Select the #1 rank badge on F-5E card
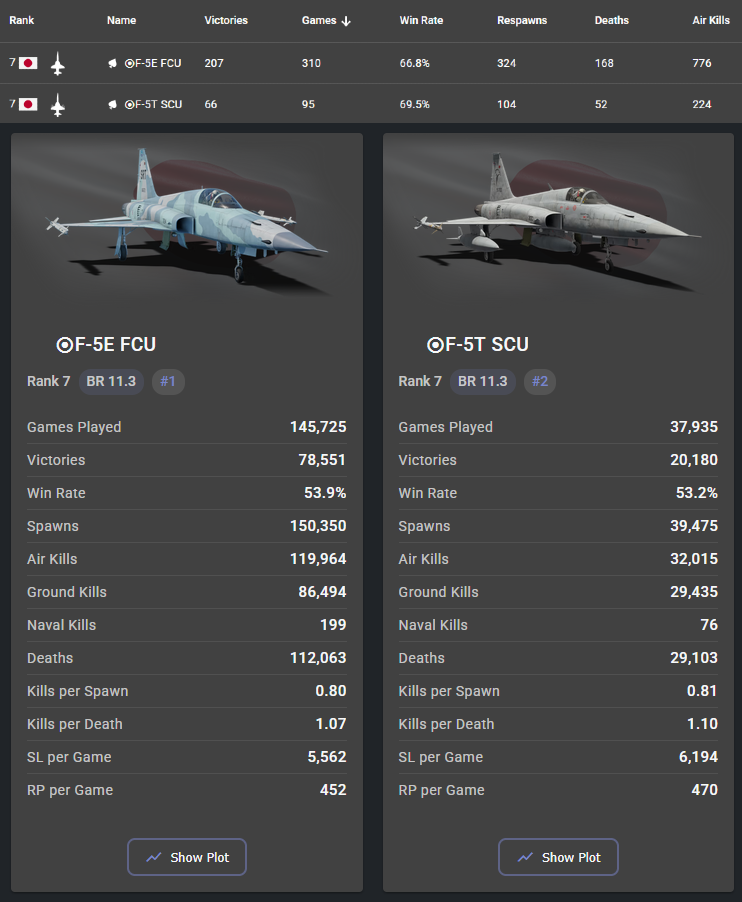Viewport: 742px width, 902px height. click(x=168, y=381)
